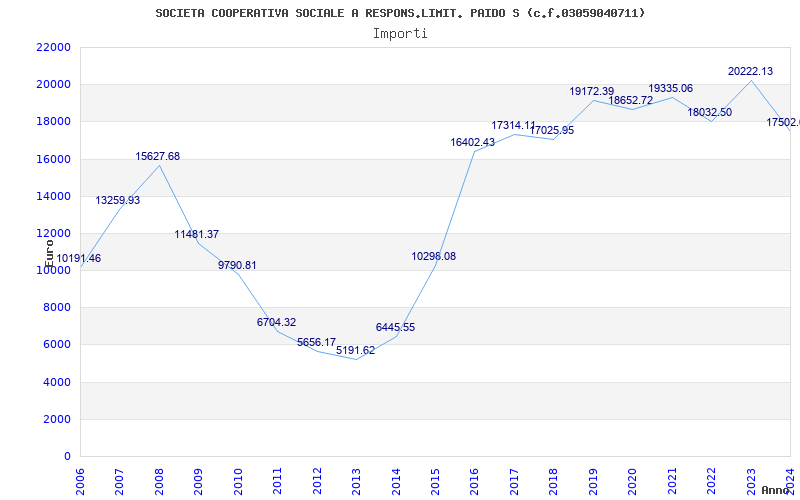Click x-axis year 2023

pos(751,482)
